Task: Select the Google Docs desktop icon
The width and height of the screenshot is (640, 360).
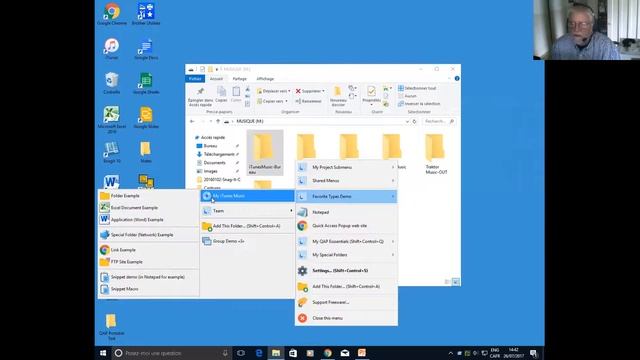Action: coord(146,49)
